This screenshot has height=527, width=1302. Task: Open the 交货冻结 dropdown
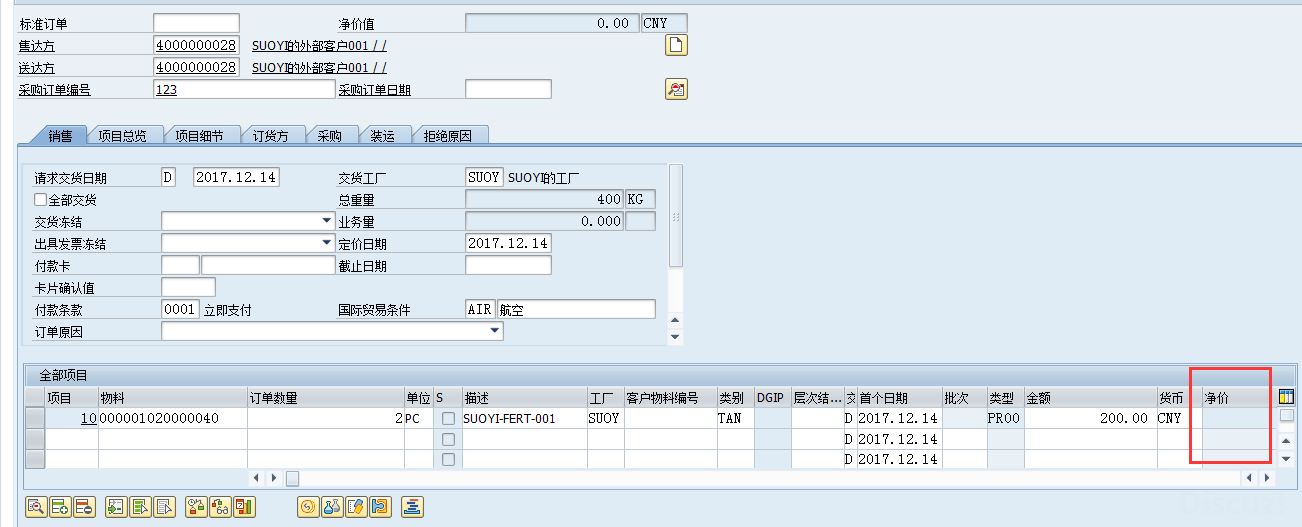pos(327,221)
